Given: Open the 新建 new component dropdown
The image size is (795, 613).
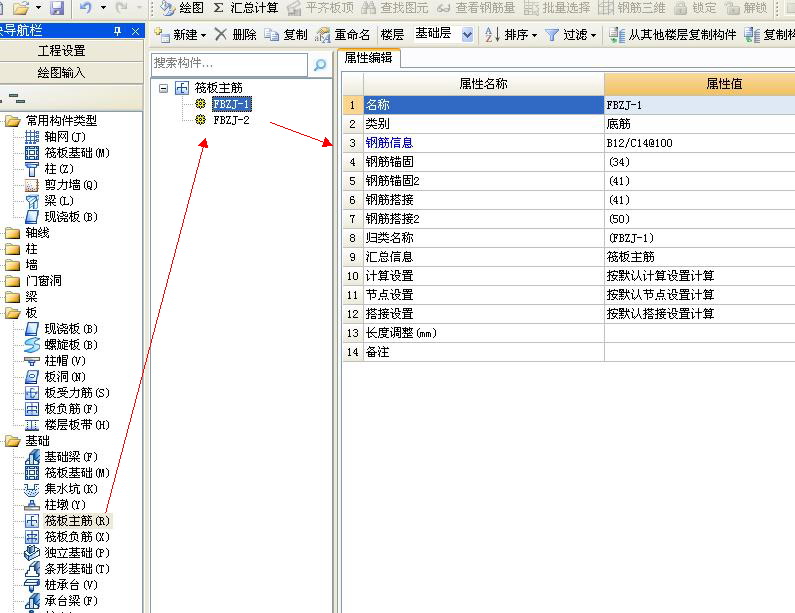Looking at the screenshot, I should [x=203, y=35].
